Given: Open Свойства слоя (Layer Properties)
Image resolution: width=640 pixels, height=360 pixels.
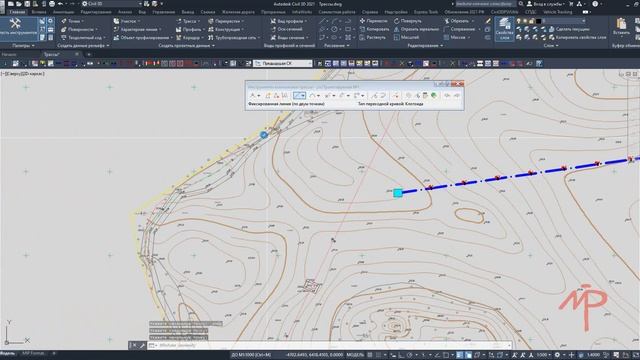Looking at the screenshot, I should pyautogui.click(x=504, y=29).
